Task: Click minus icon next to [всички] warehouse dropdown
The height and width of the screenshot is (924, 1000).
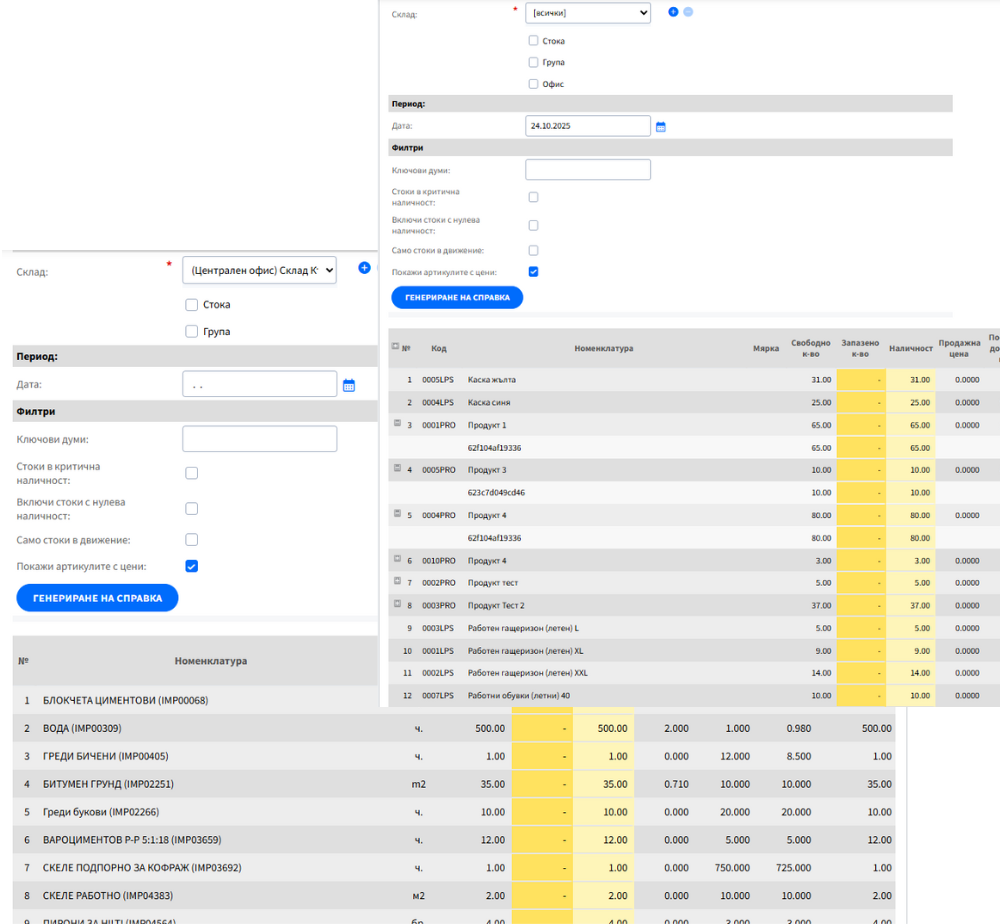Action: point(688,12)
